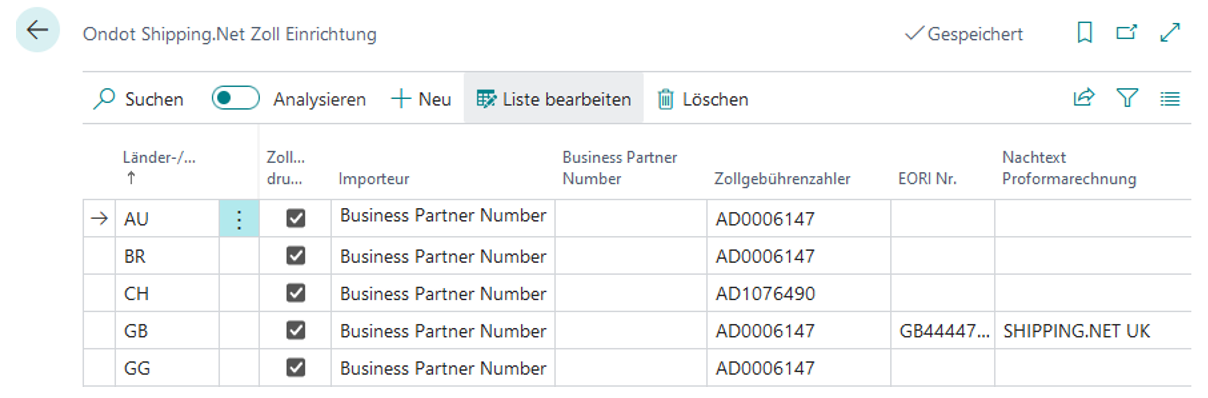Open page in new window icon
The width and height of the screenshot is (1208, 398).
click(1127, 34)
